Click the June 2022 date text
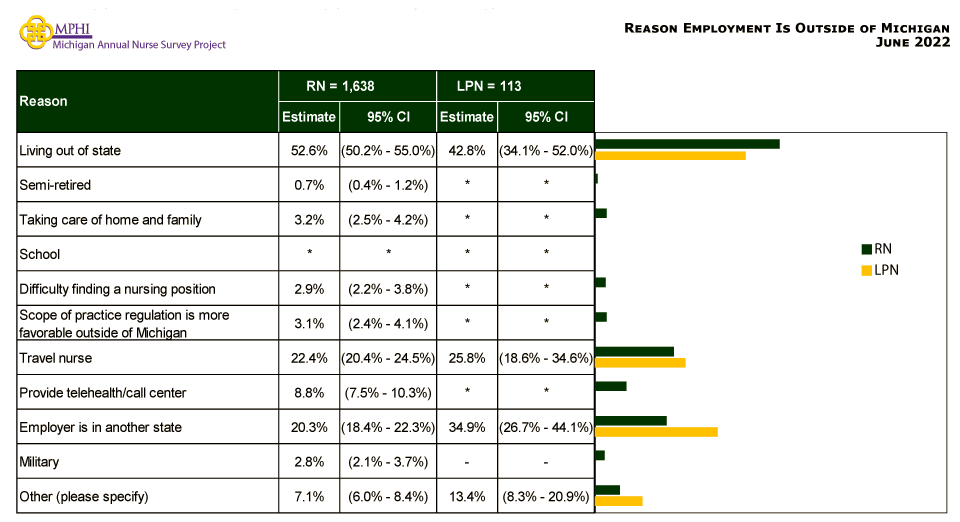This screenshot has width=960, height=522. click(913, 42)
